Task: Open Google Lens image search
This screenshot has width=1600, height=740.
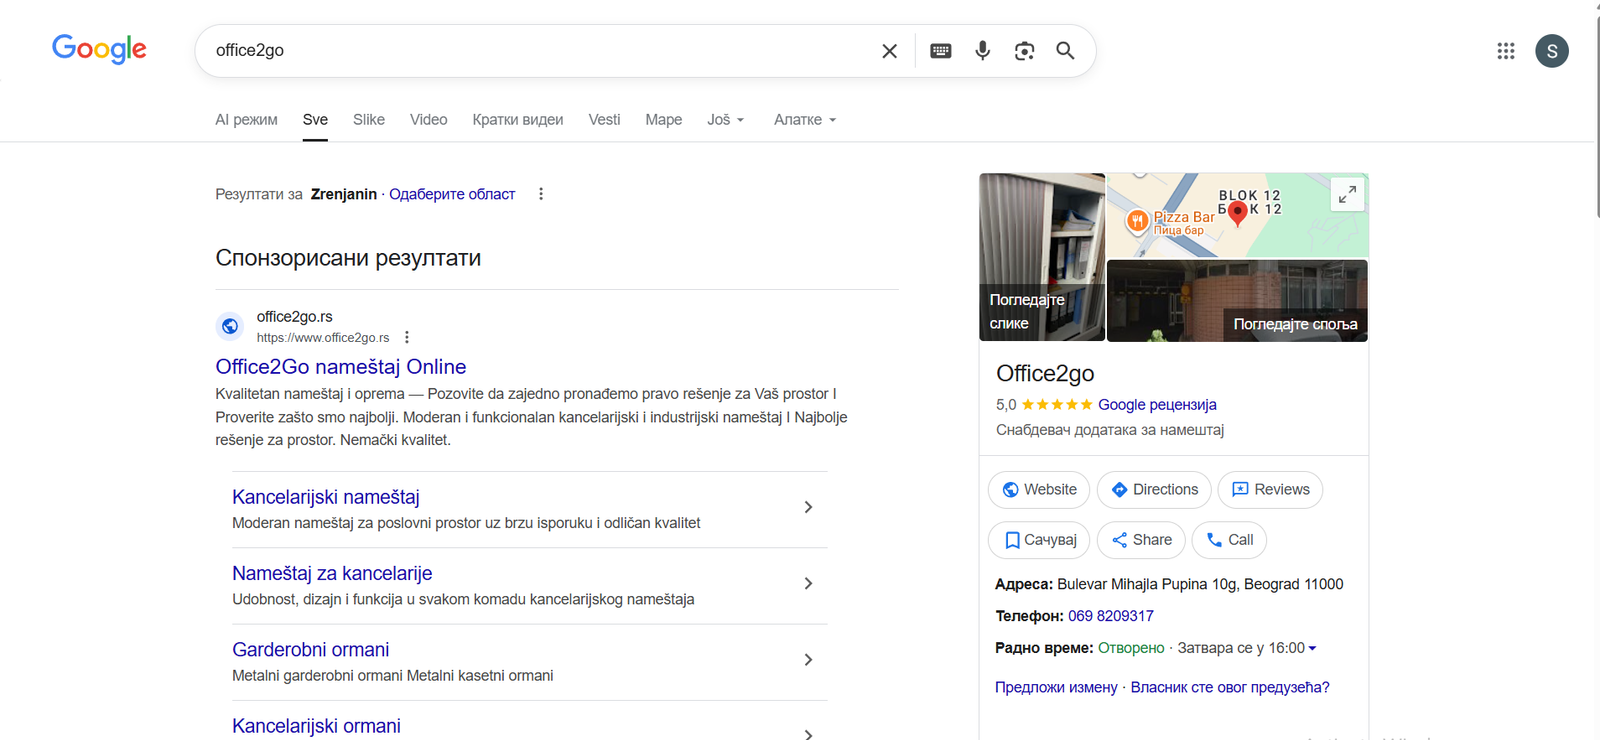Action: [x=1024, y=51]
